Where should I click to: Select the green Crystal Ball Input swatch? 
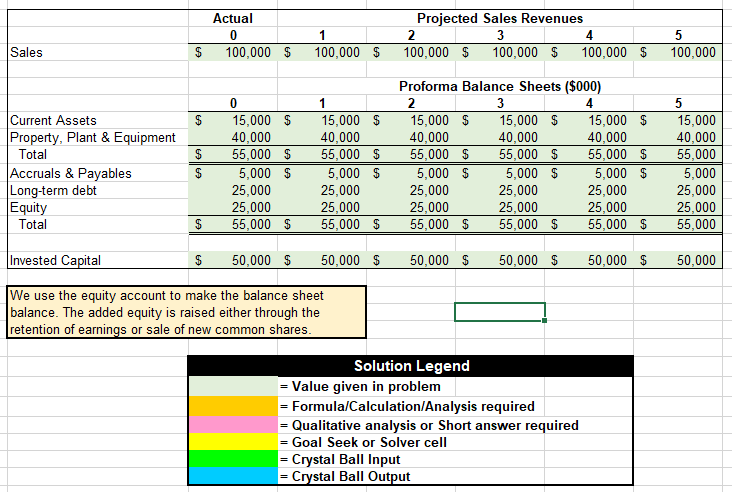(233, 459)
